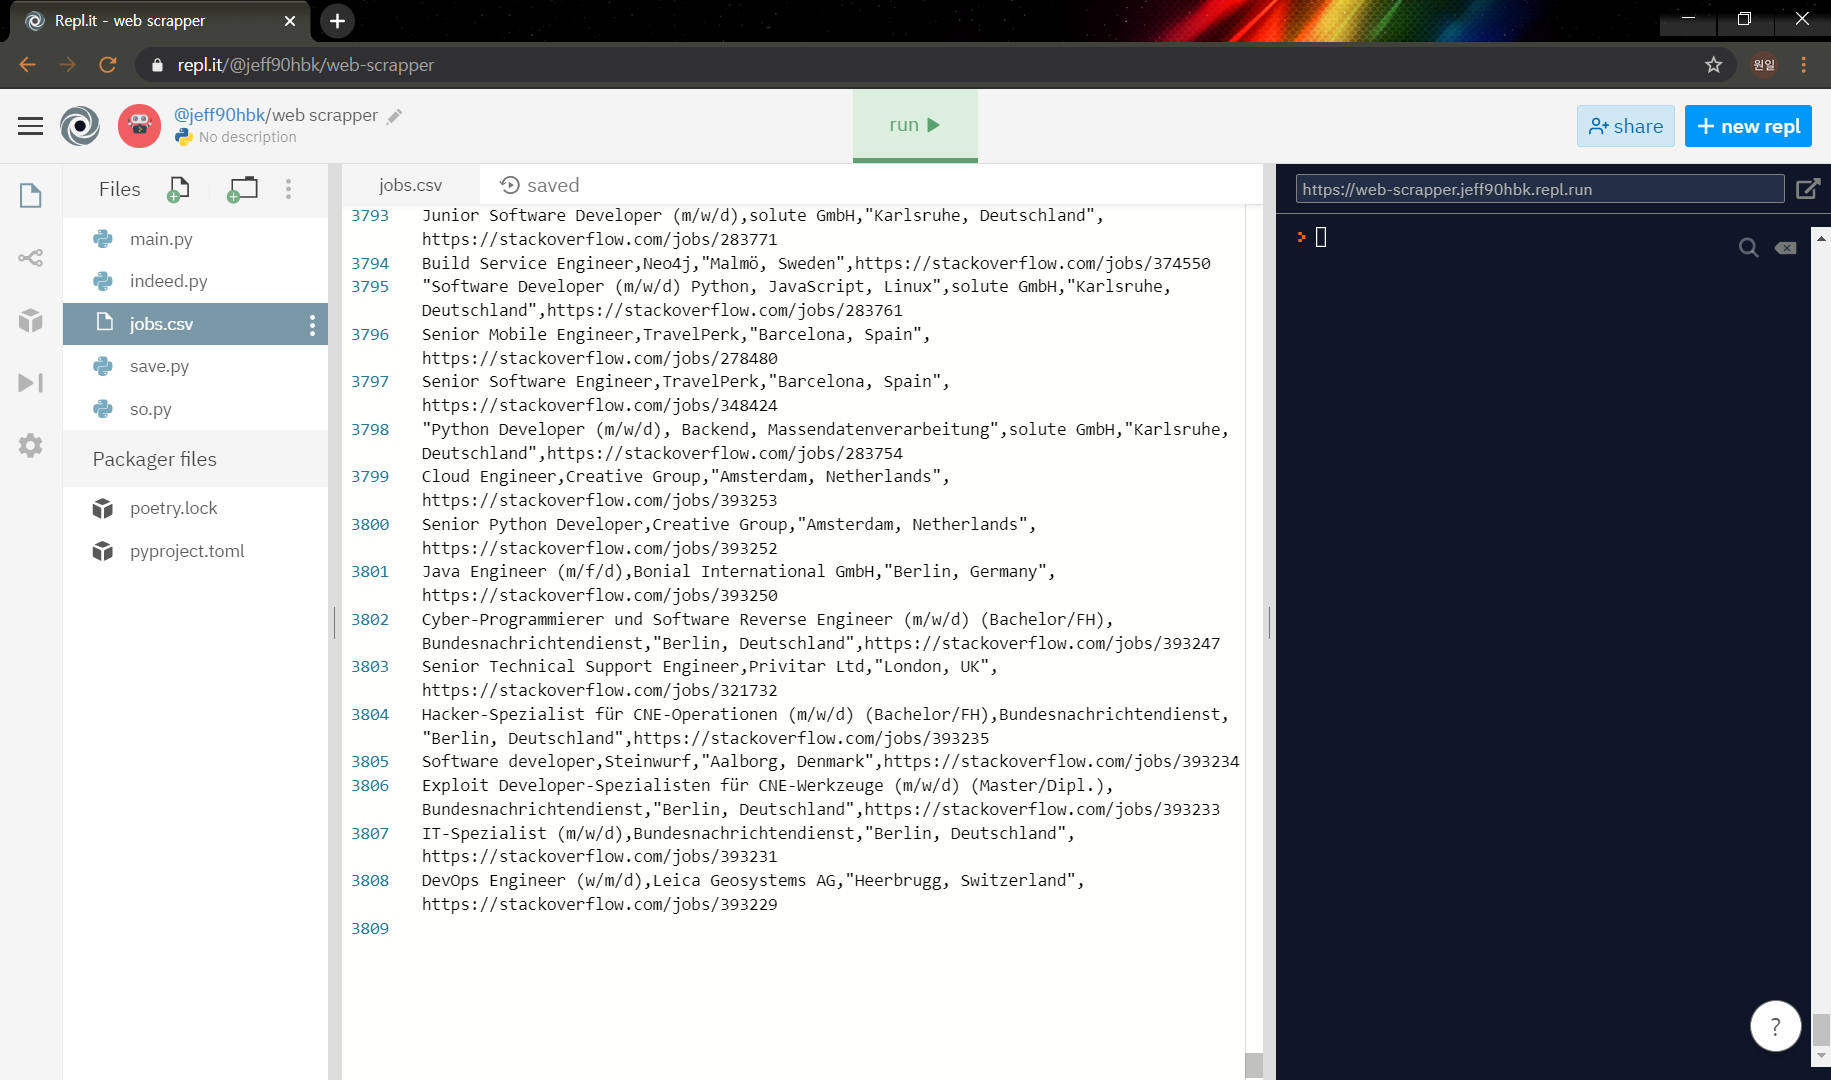
Task: Select the jobs.csv editor tab
Action: [410, 185]
